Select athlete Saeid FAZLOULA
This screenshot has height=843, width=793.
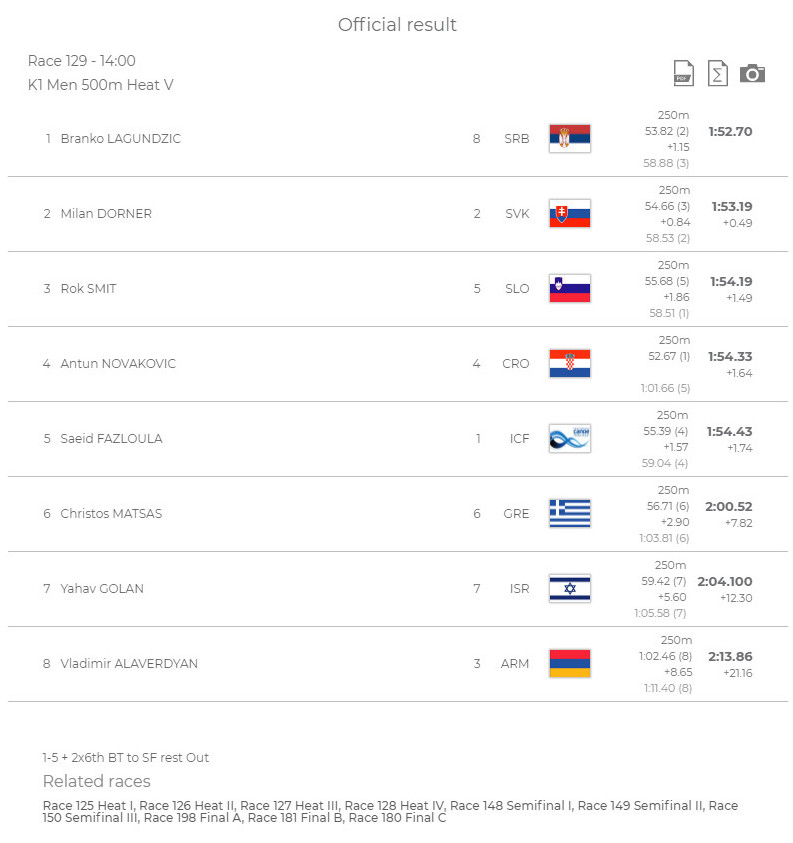click(111, 439)
